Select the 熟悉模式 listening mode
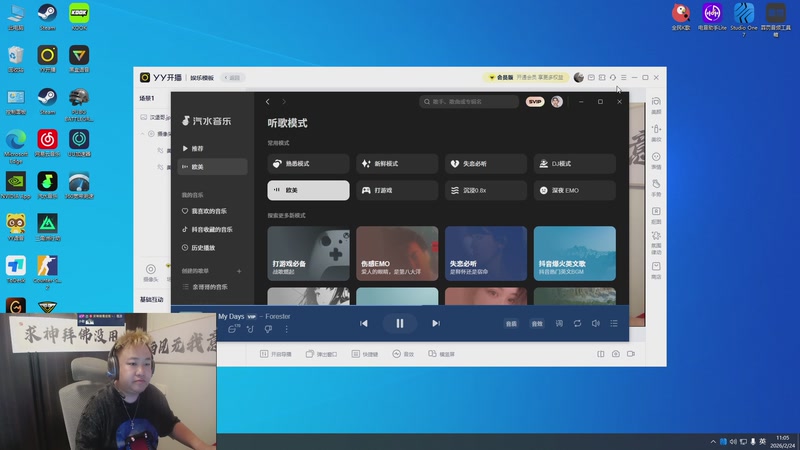This screenshot has height=450, width=800. point(308,164)
